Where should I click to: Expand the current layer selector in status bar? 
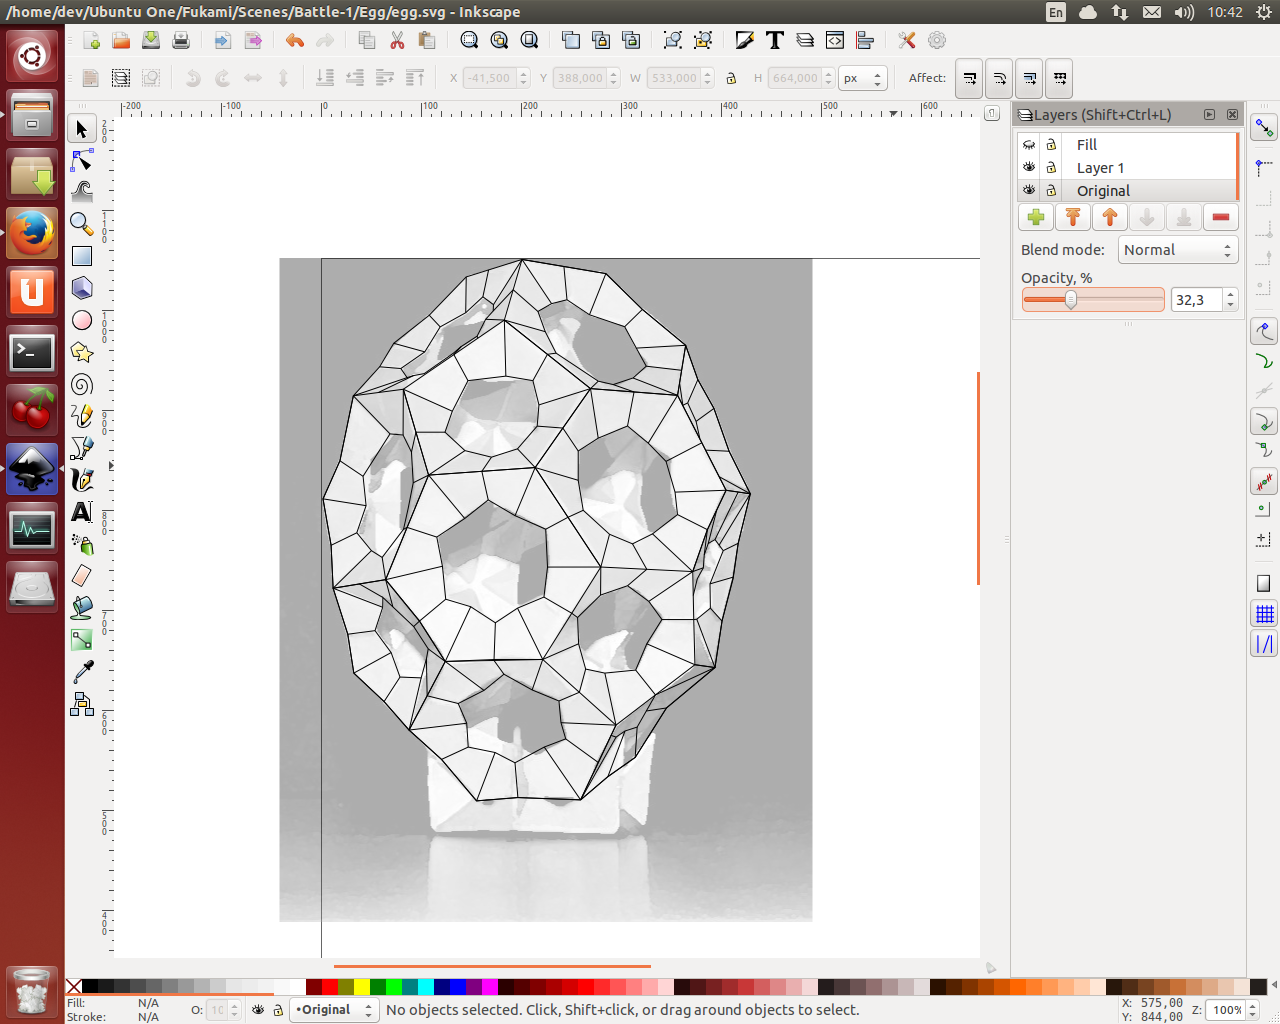(334, 1010)
